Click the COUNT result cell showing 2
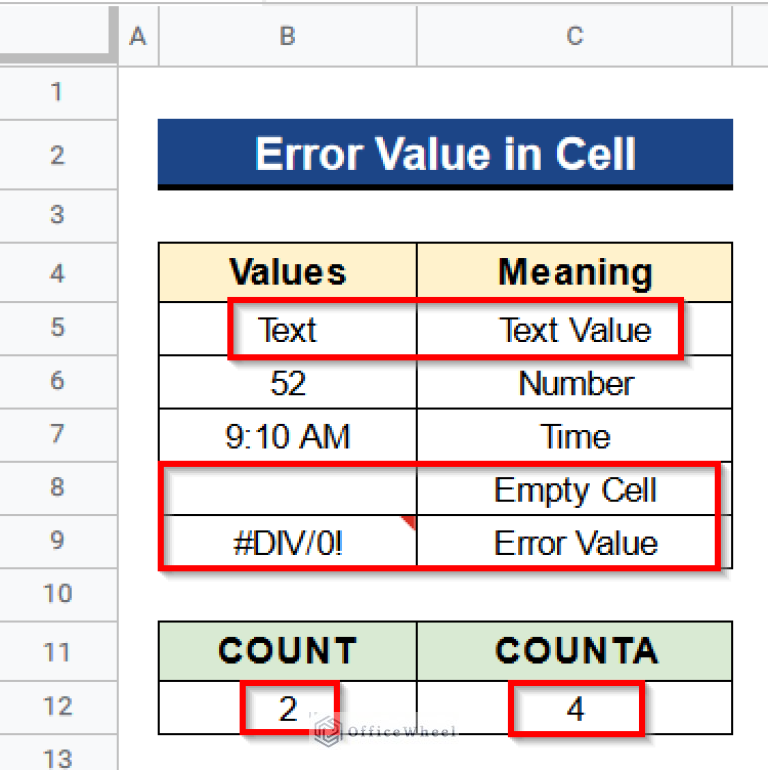Image resolution: width=768 pixels, height=770 pixels. coord(288,708)
